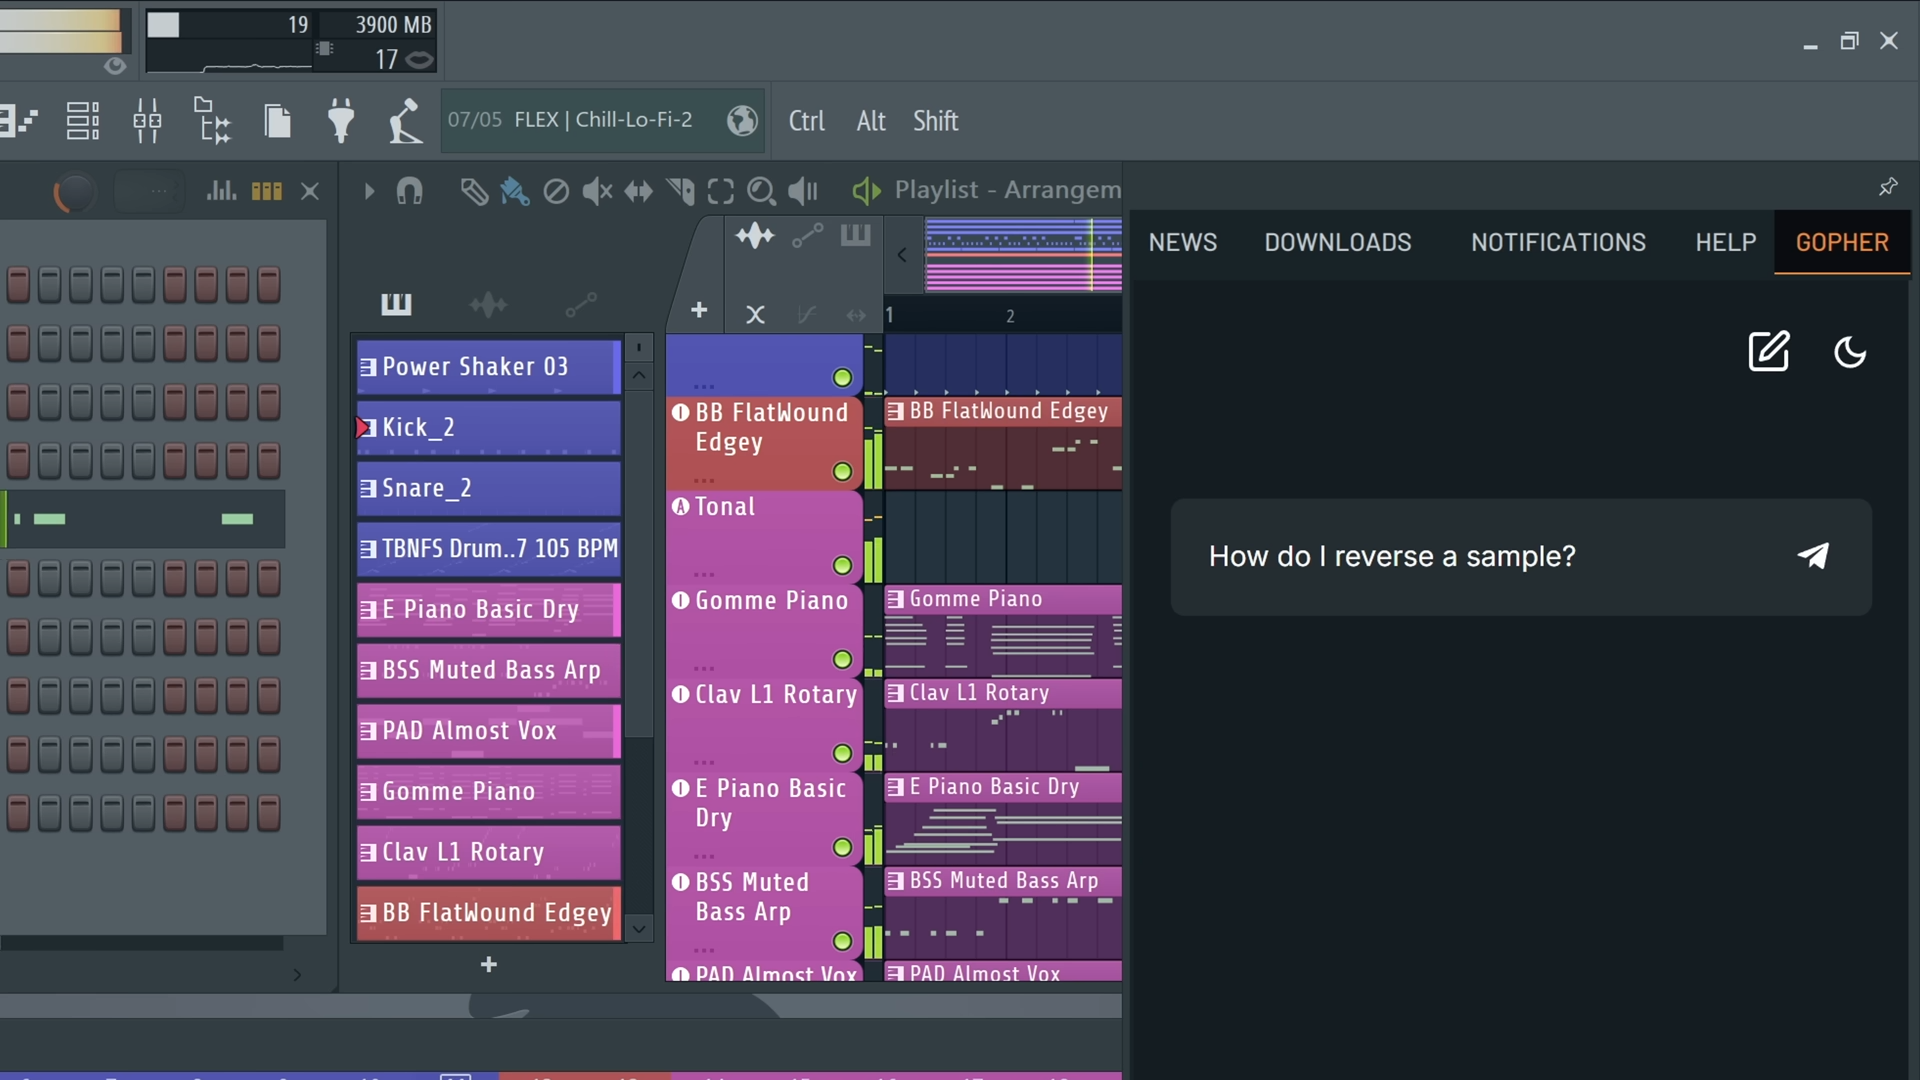Send the Gopher question arrow
Screen dimensions: 1920x1080
tap(1813, 556)
